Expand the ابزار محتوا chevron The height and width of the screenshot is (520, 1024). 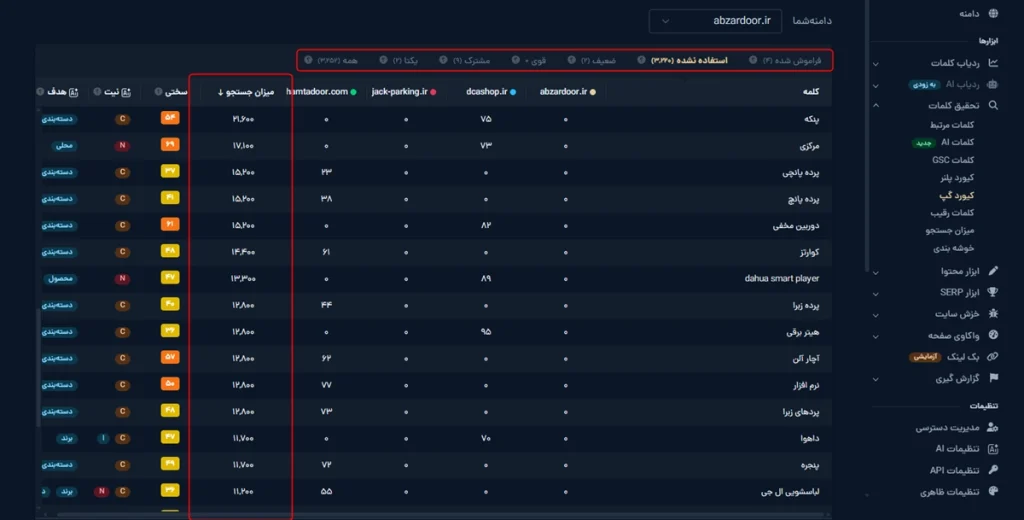tap(876, 272)
